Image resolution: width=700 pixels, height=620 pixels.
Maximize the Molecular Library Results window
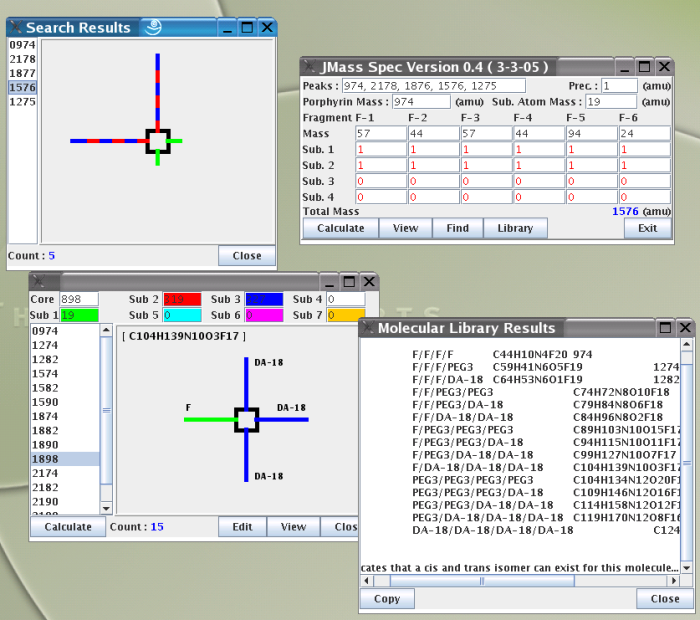coord(665,328)
